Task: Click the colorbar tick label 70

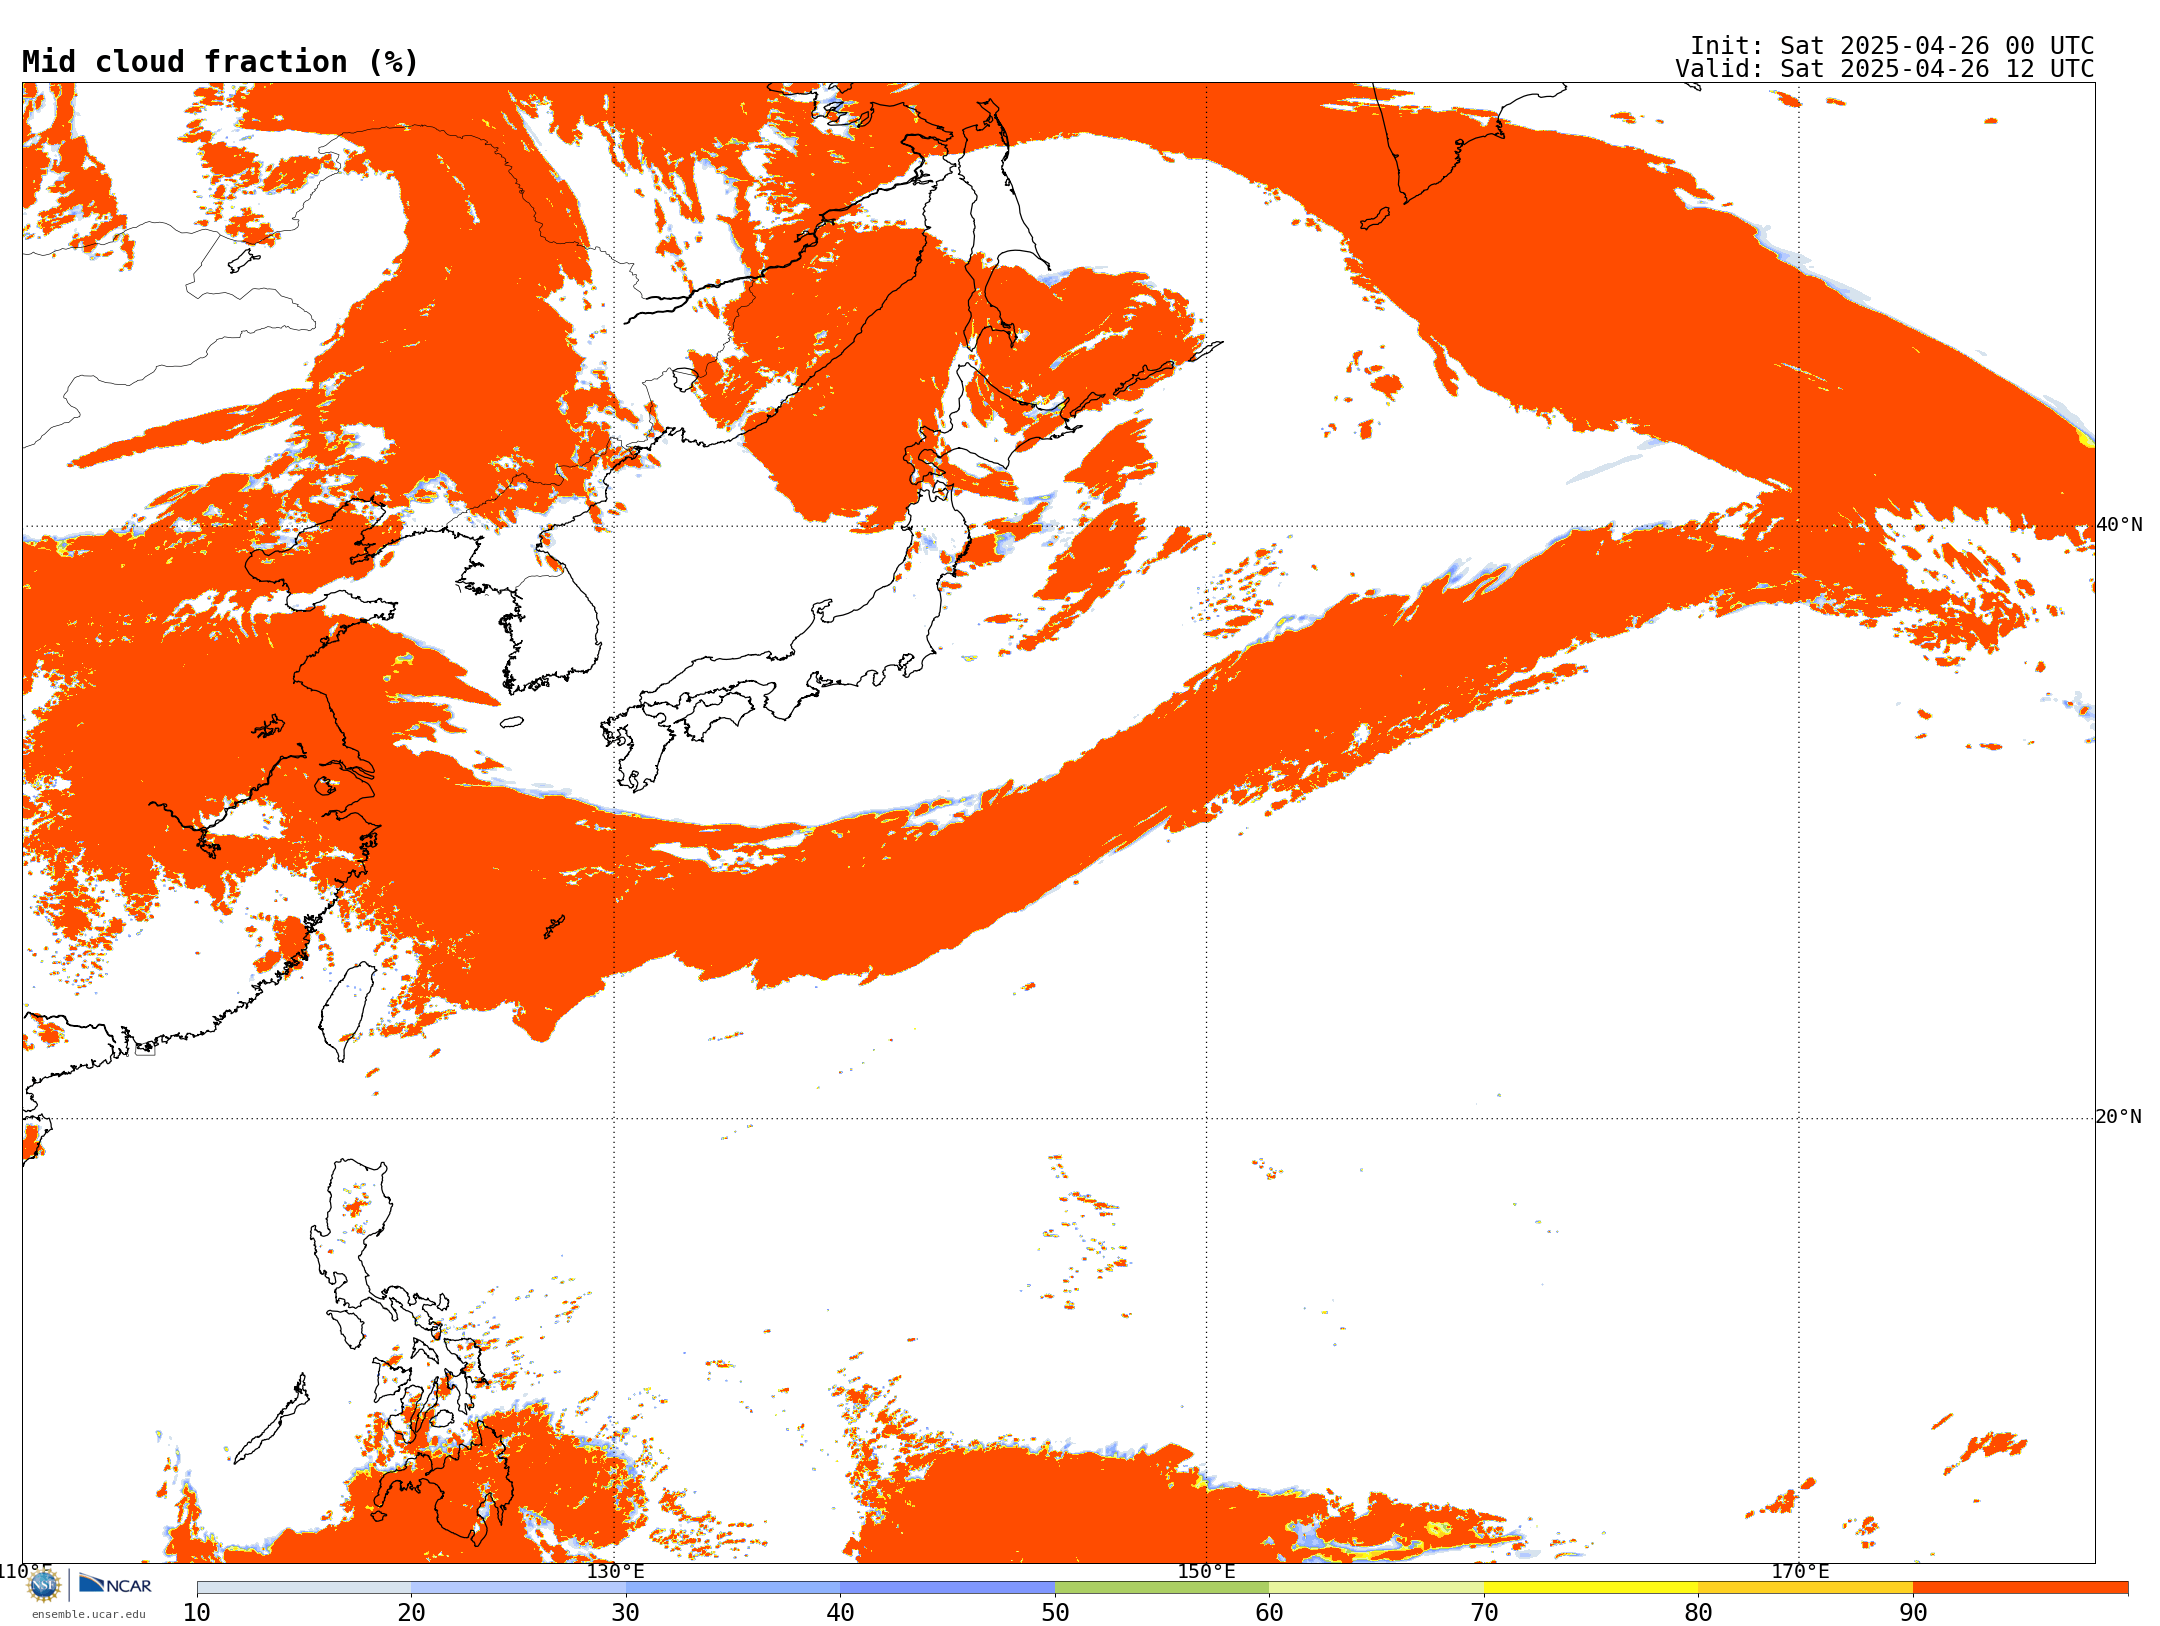Action: click(x=1484, y=1612)
